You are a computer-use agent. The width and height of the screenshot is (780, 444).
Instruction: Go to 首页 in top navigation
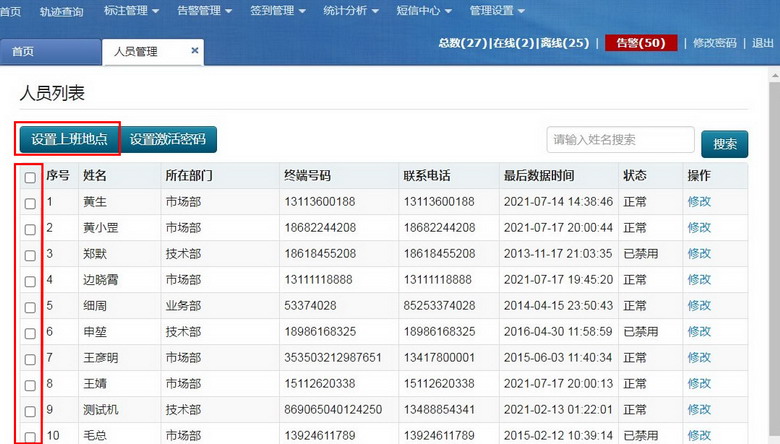tap(10, 11)
